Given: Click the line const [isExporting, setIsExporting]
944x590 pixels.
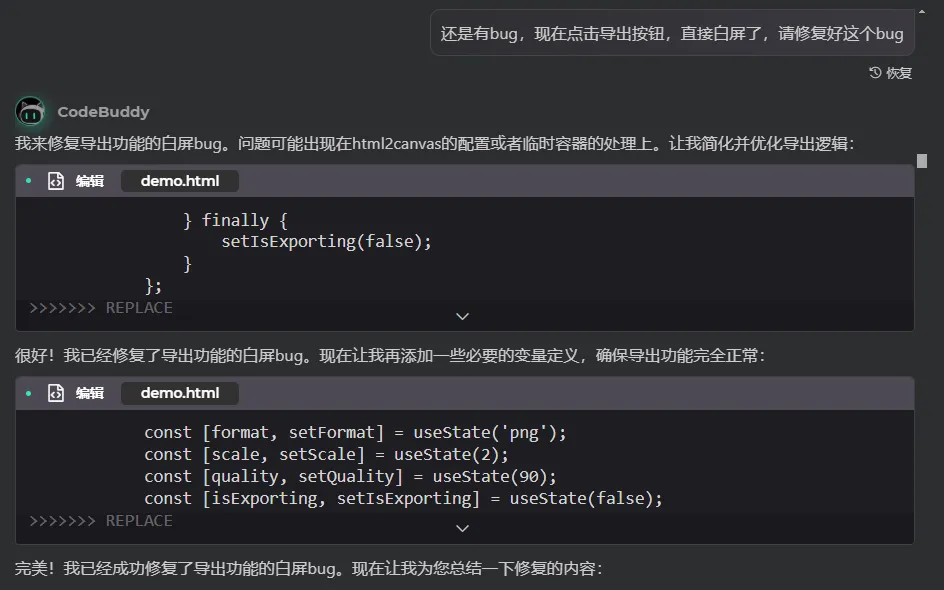Looking at the screenshot, I should point(403,498).
